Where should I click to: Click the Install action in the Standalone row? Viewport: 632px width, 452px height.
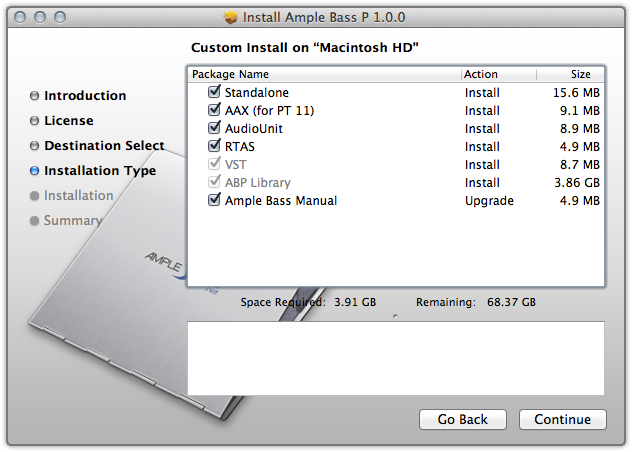click(x=482, y=93)
